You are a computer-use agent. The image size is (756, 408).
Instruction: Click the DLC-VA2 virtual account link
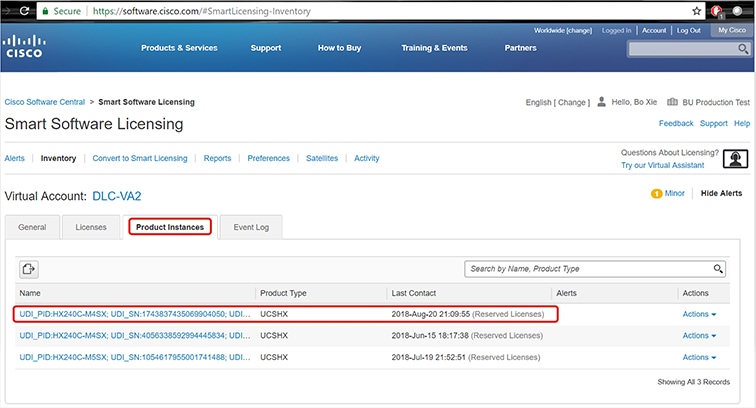click(x=117, y=196)
